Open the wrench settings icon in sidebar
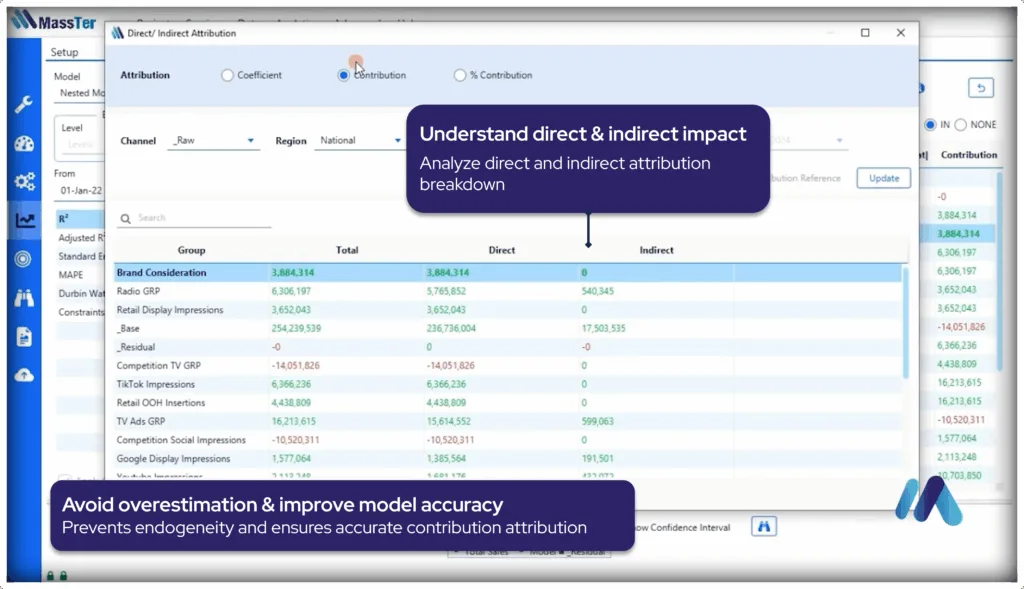 25,104
